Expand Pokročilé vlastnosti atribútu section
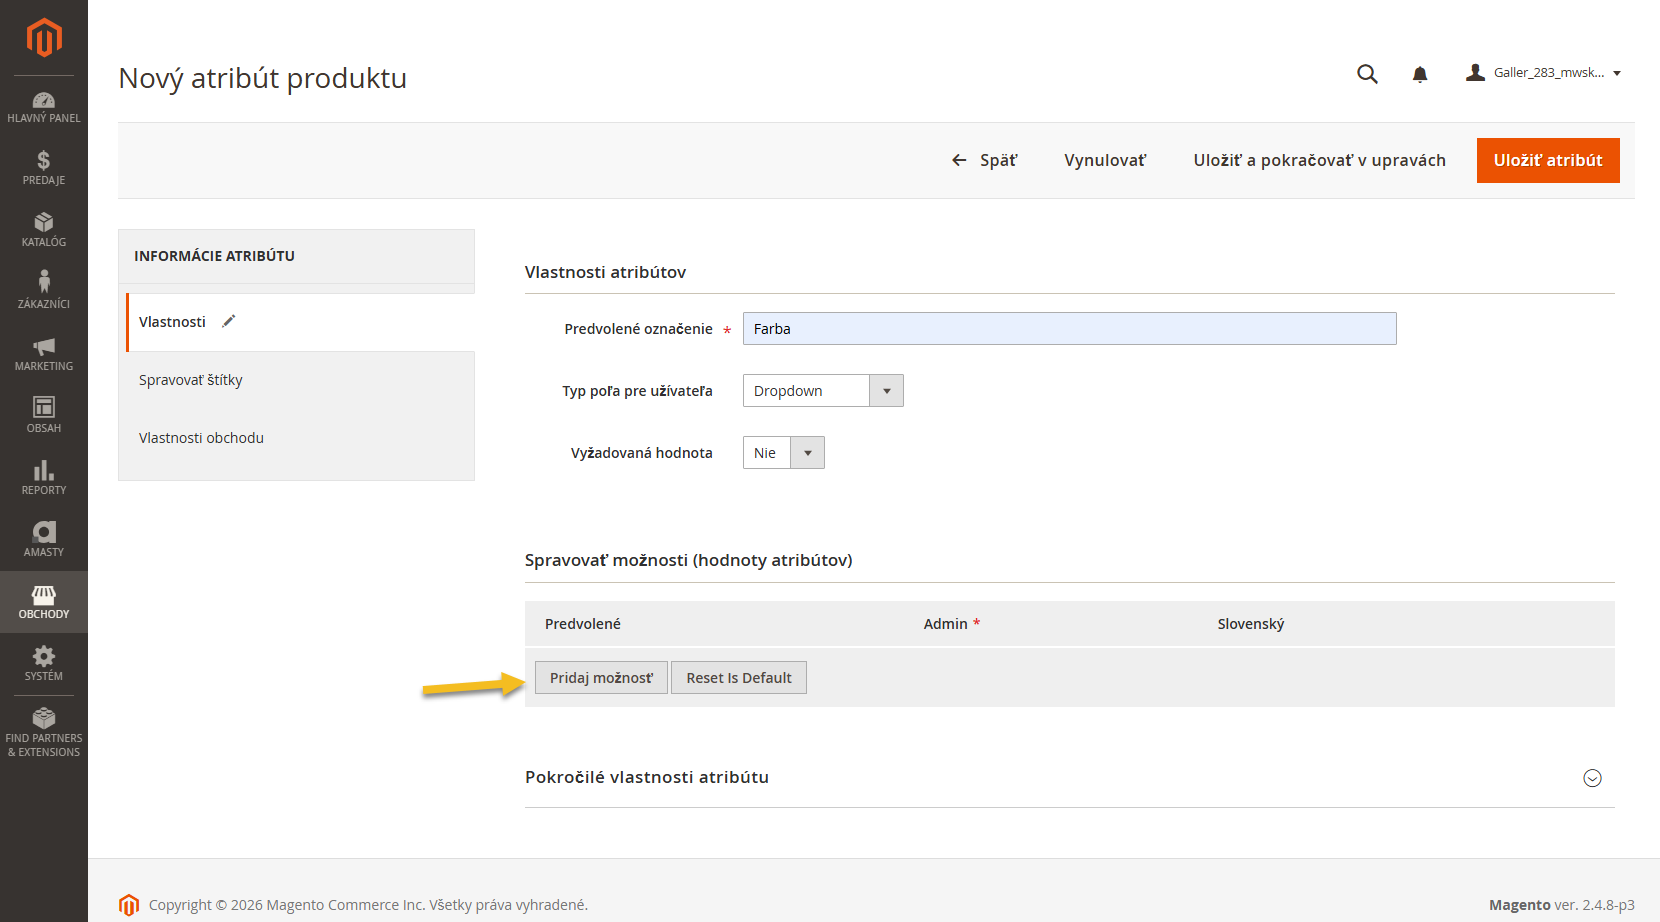The width and height of the screenshot is (1660, 922). (x=1592, y=778)
